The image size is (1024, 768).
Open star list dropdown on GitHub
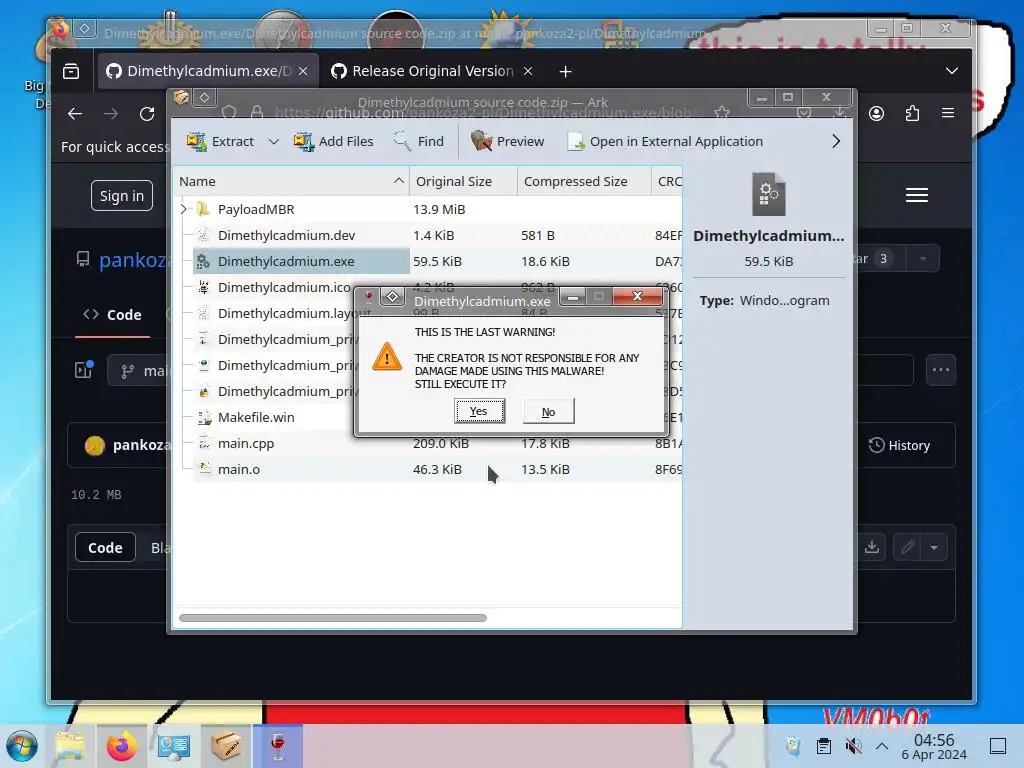pos(923,259)
